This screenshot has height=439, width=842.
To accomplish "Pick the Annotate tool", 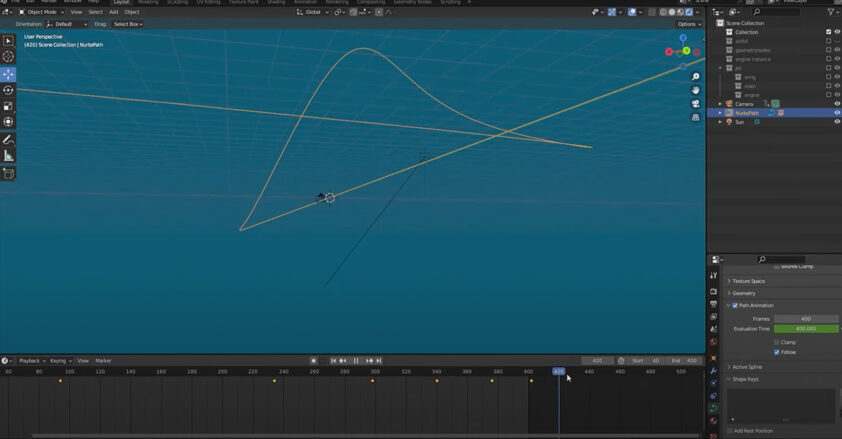I will point(8,140).
